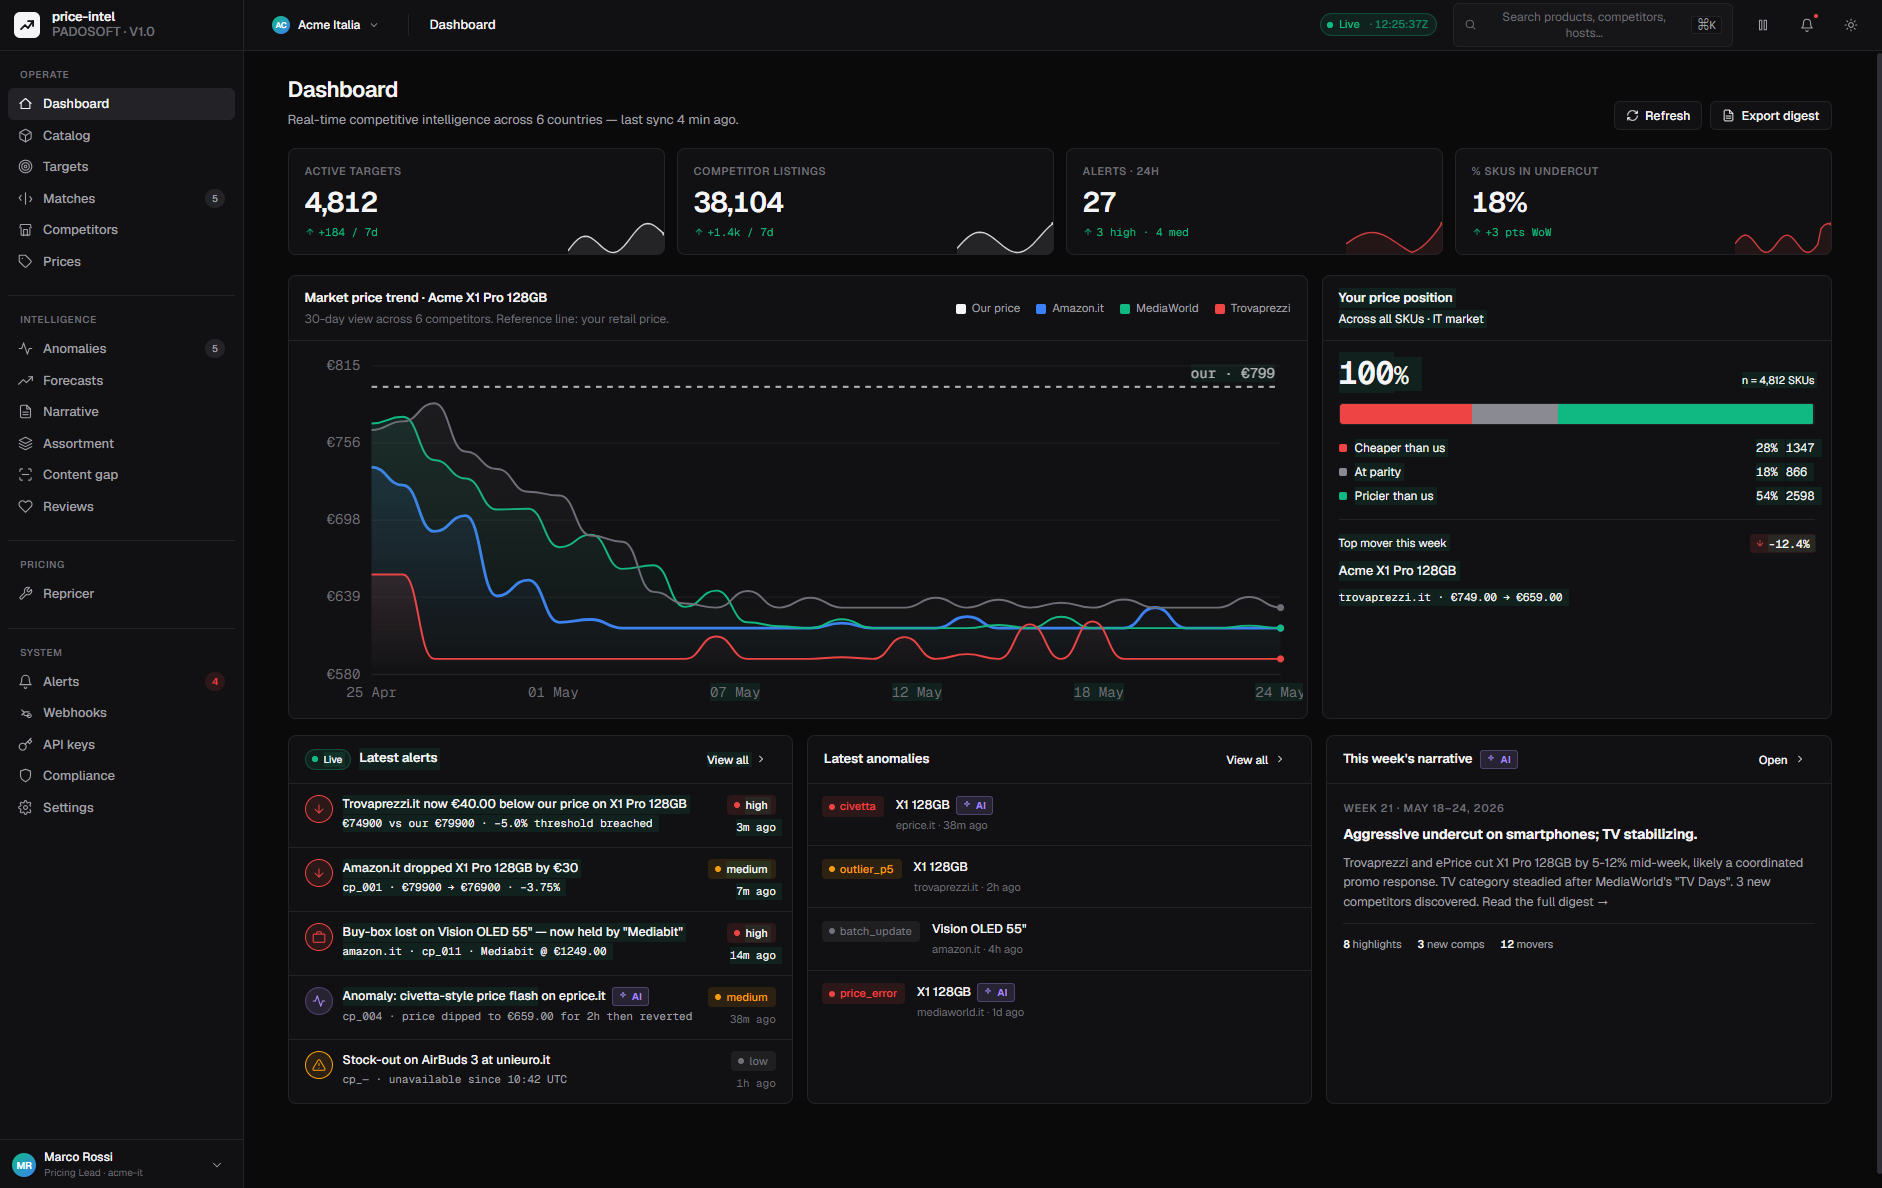Click the API keys key icon

[26, 745]
